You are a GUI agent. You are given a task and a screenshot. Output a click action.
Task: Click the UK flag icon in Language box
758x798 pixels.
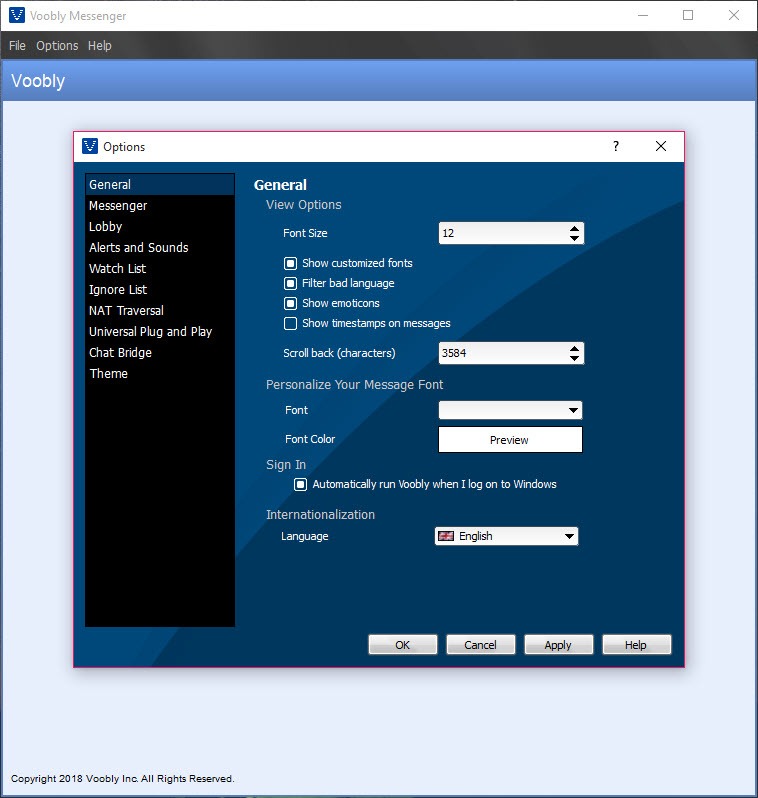(446, 536)
